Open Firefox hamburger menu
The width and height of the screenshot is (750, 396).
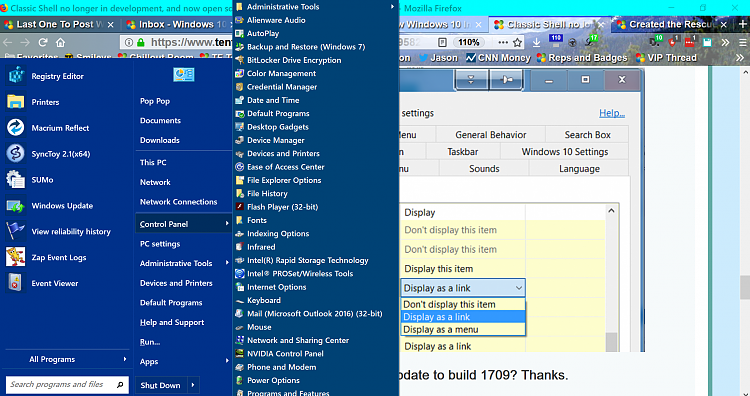pyautogui.click(x=742, y=43)
